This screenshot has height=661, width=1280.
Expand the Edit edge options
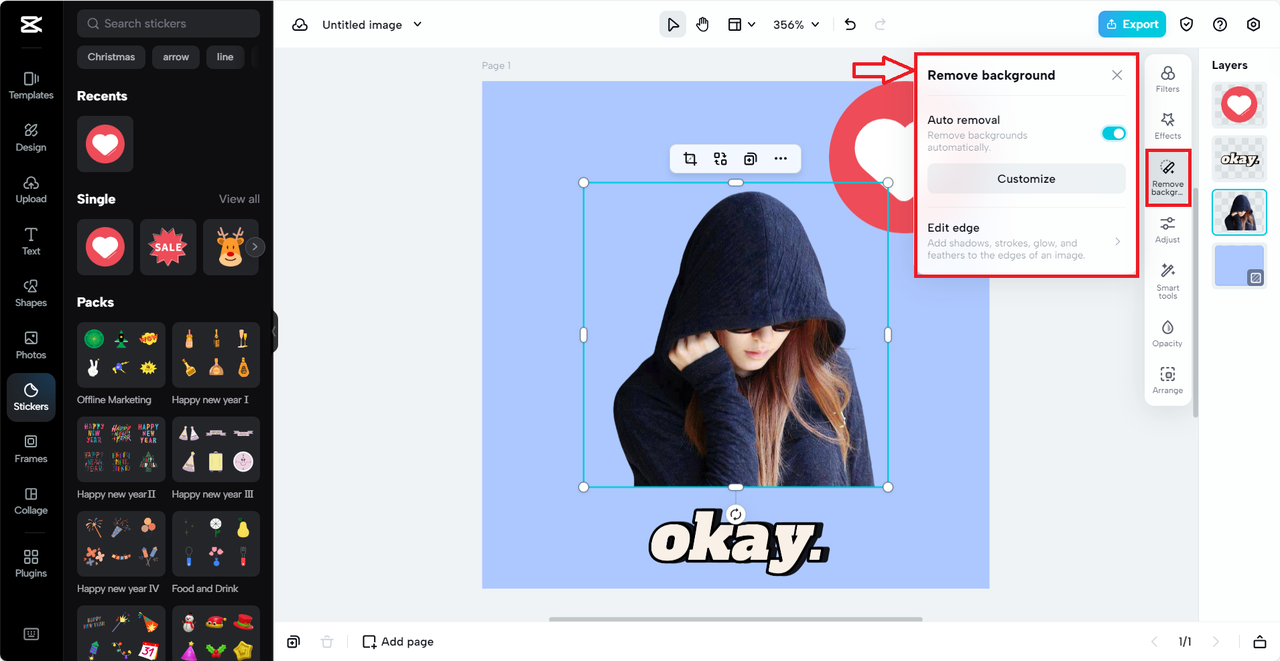coord(1026,241)
